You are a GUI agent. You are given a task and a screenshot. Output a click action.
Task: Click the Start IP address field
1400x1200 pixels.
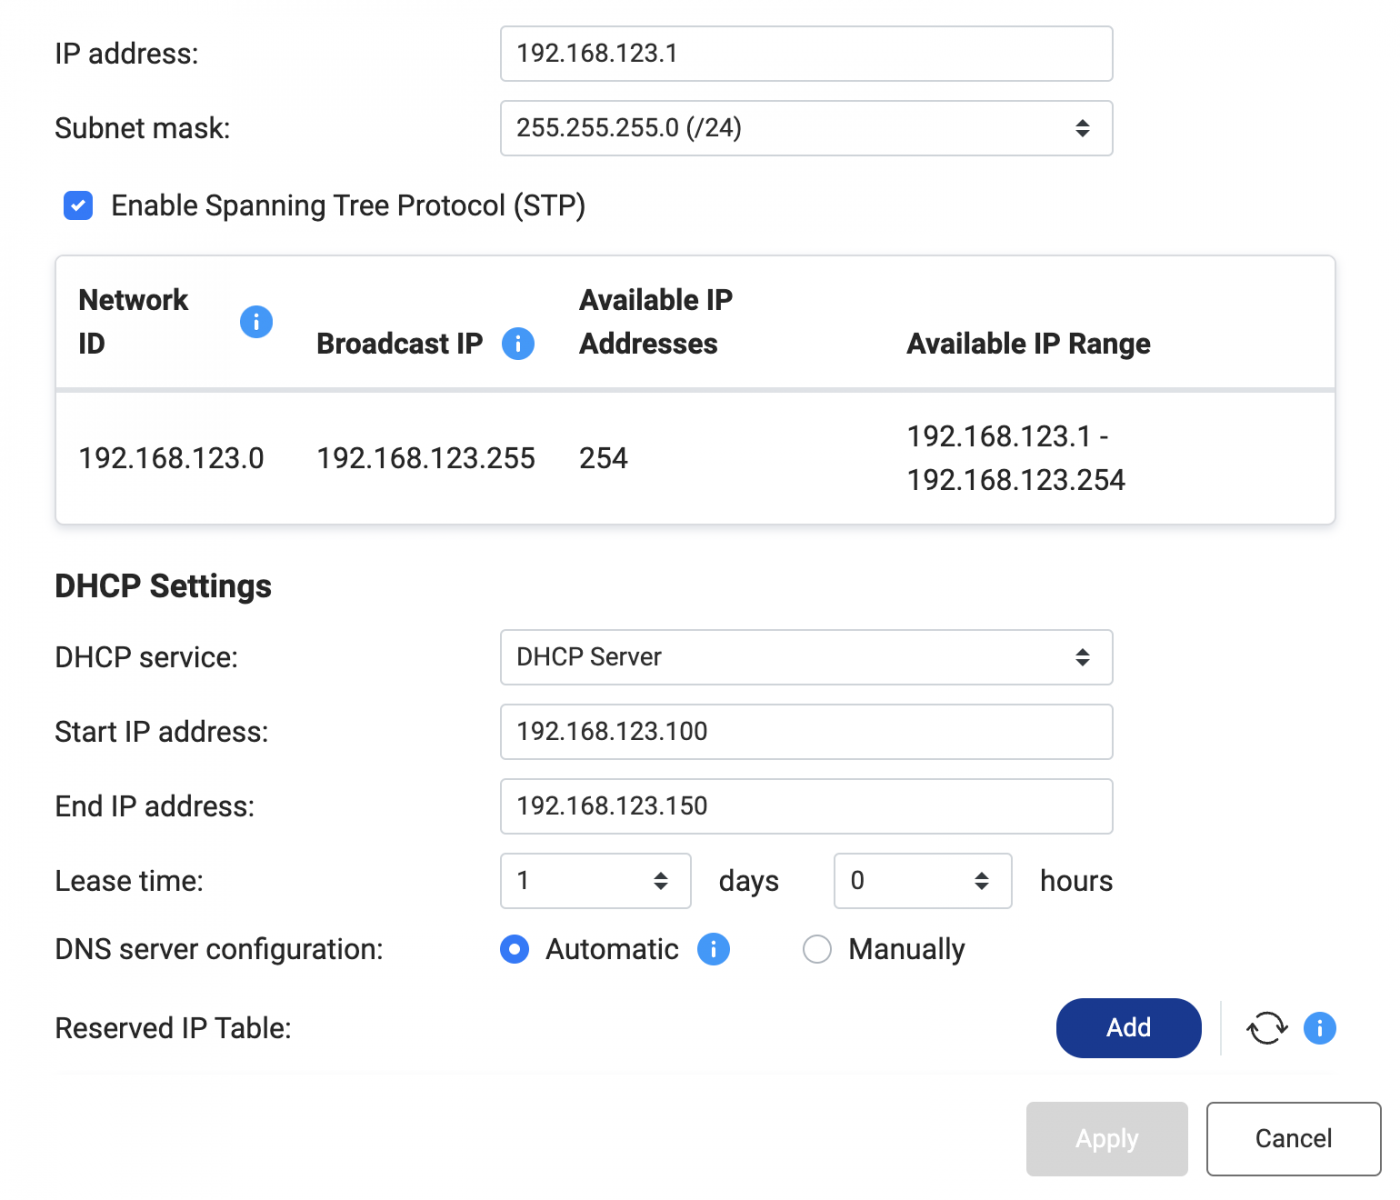[x=806, y=732]
